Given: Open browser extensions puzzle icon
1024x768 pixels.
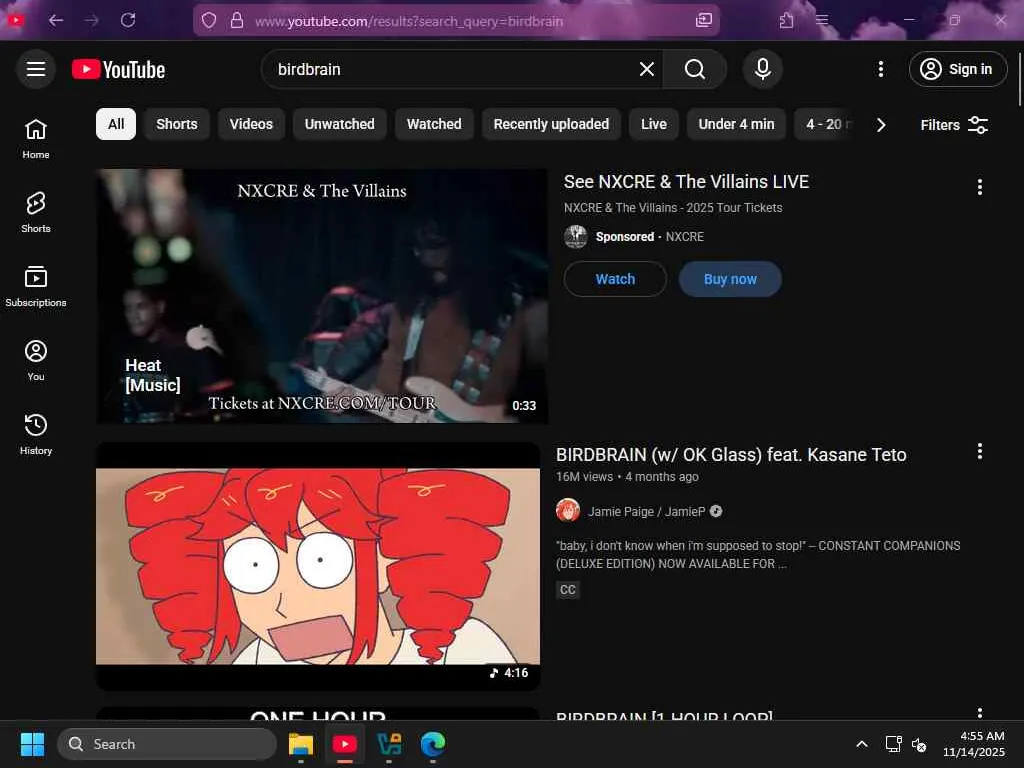Looking at the screenshot, I should 786,21.
